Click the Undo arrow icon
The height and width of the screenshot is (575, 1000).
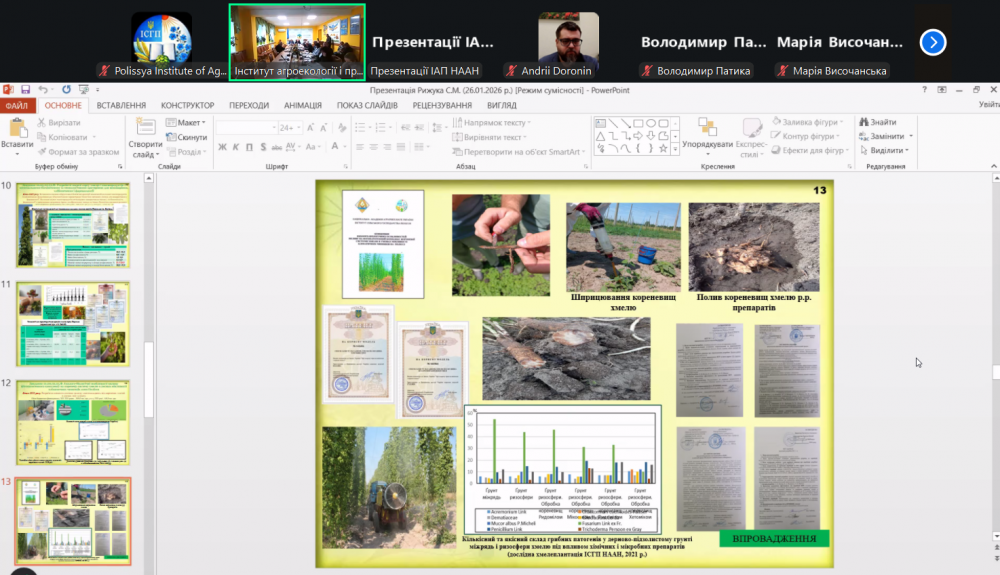coord(44,89)
